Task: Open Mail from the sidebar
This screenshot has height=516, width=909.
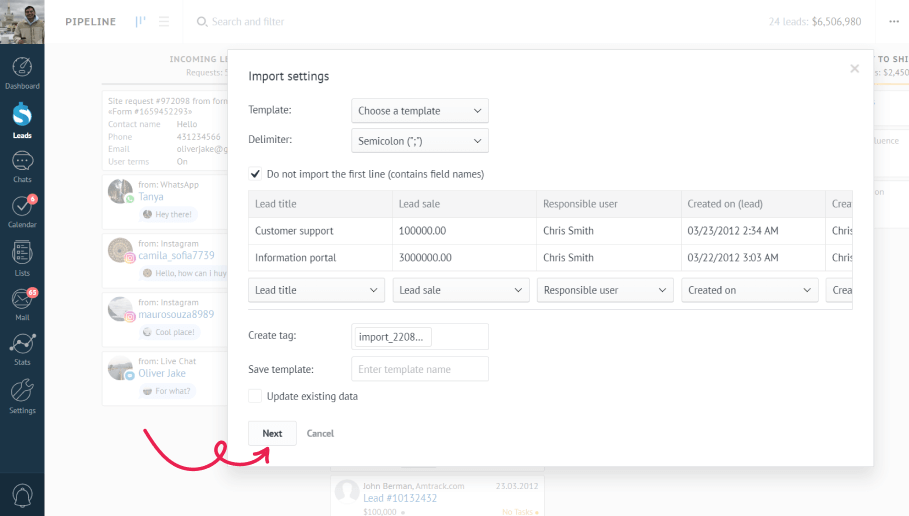Action: tap(22, 304)
